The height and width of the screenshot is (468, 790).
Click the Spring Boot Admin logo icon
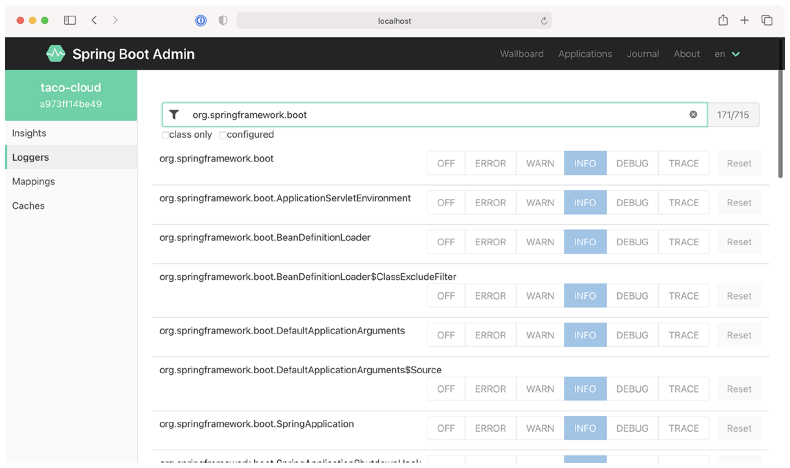point(56,54)
